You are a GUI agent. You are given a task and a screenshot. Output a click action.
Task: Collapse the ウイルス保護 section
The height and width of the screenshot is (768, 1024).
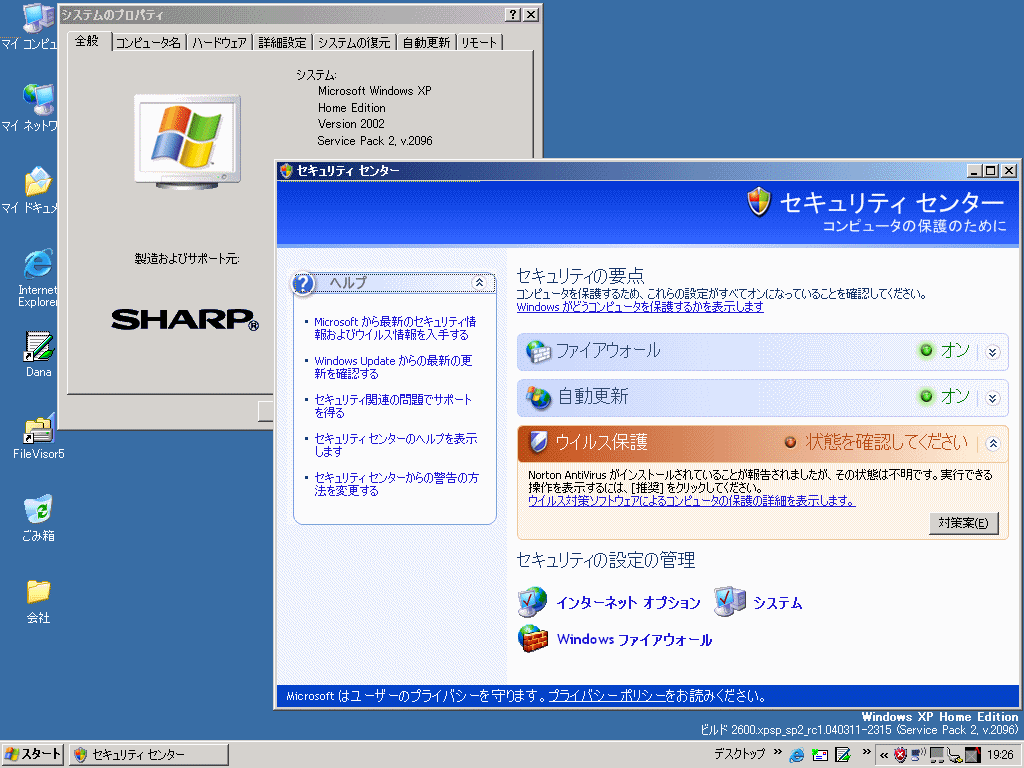click(992, 443)
